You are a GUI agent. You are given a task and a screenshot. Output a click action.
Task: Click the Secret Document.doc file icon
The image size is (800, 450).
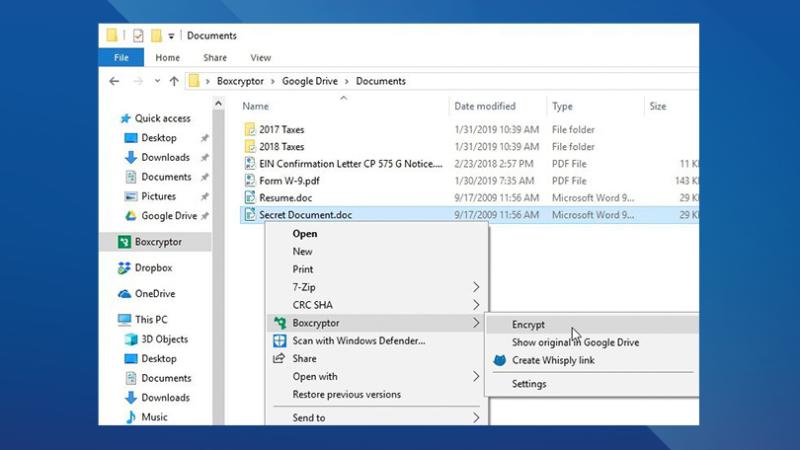click(x=249, y=215)
